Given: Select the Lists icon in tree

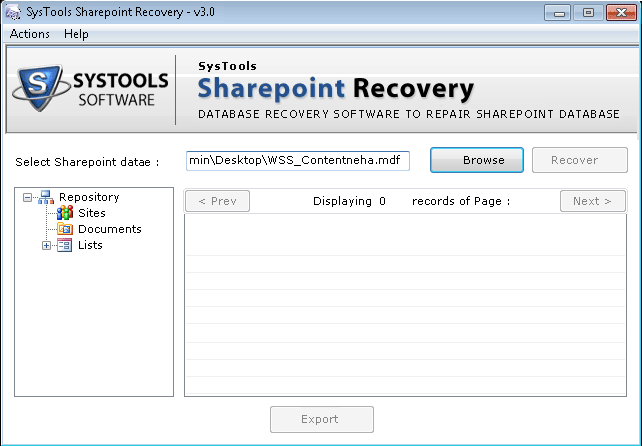Looking at the screenshot, I should pos(65,245).
